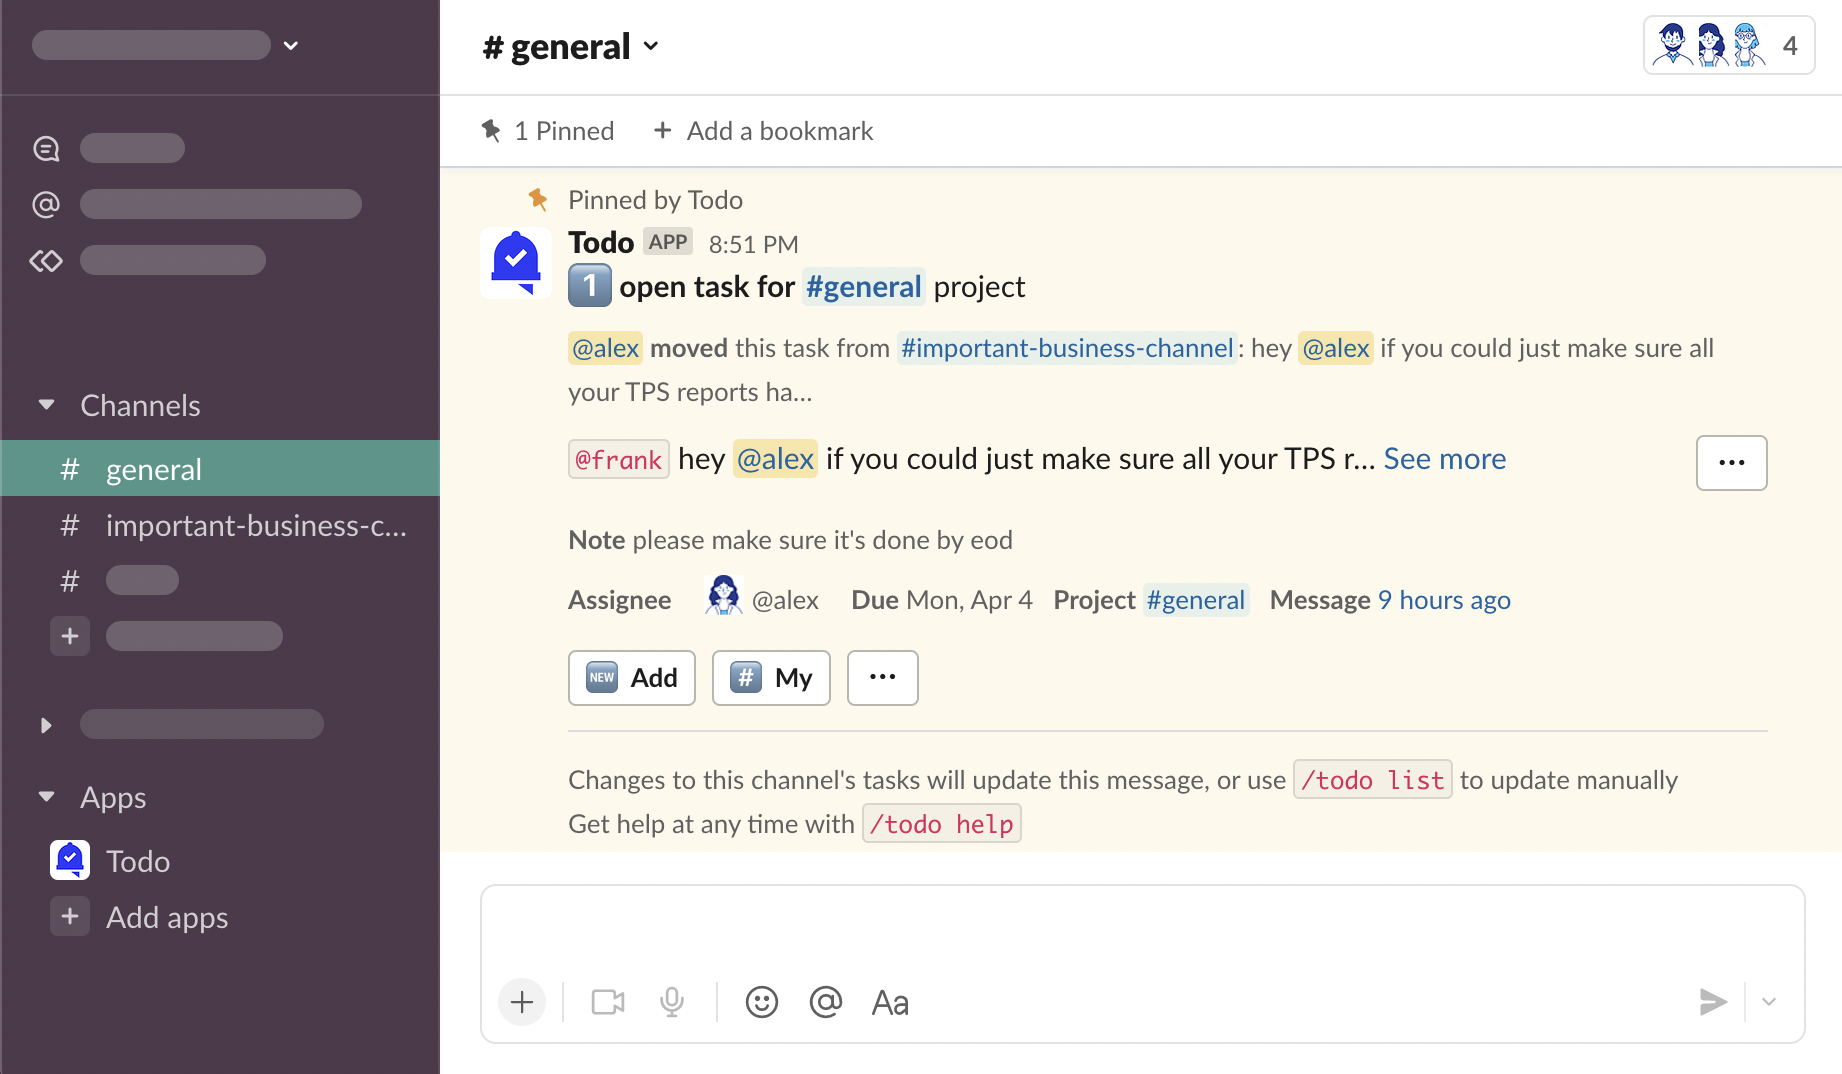The height and width of the screenshot is (1074, 1842).
Task: Open the Todo app from the sidebar
Action: (138, 861)
